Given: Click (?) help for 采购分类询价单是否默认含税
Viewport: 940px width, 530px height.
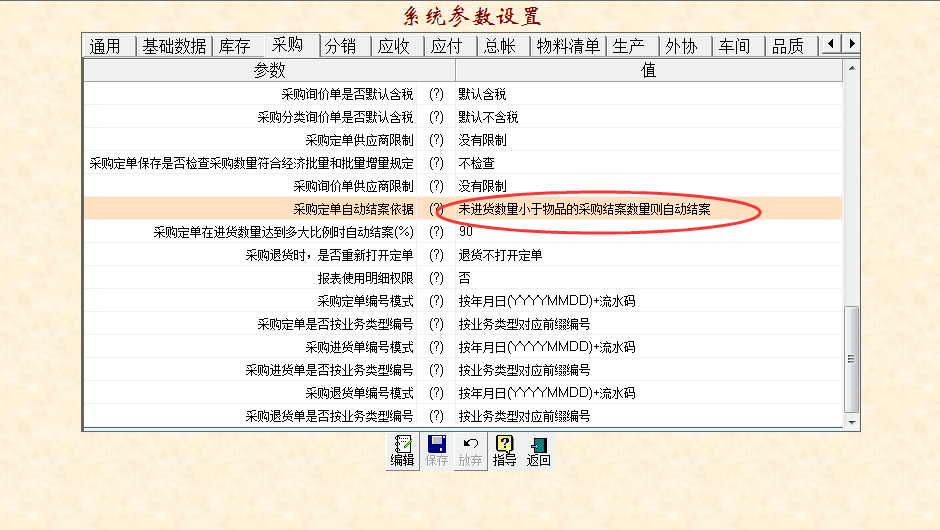Looking at the screenshot, I should tap(436, 117).
